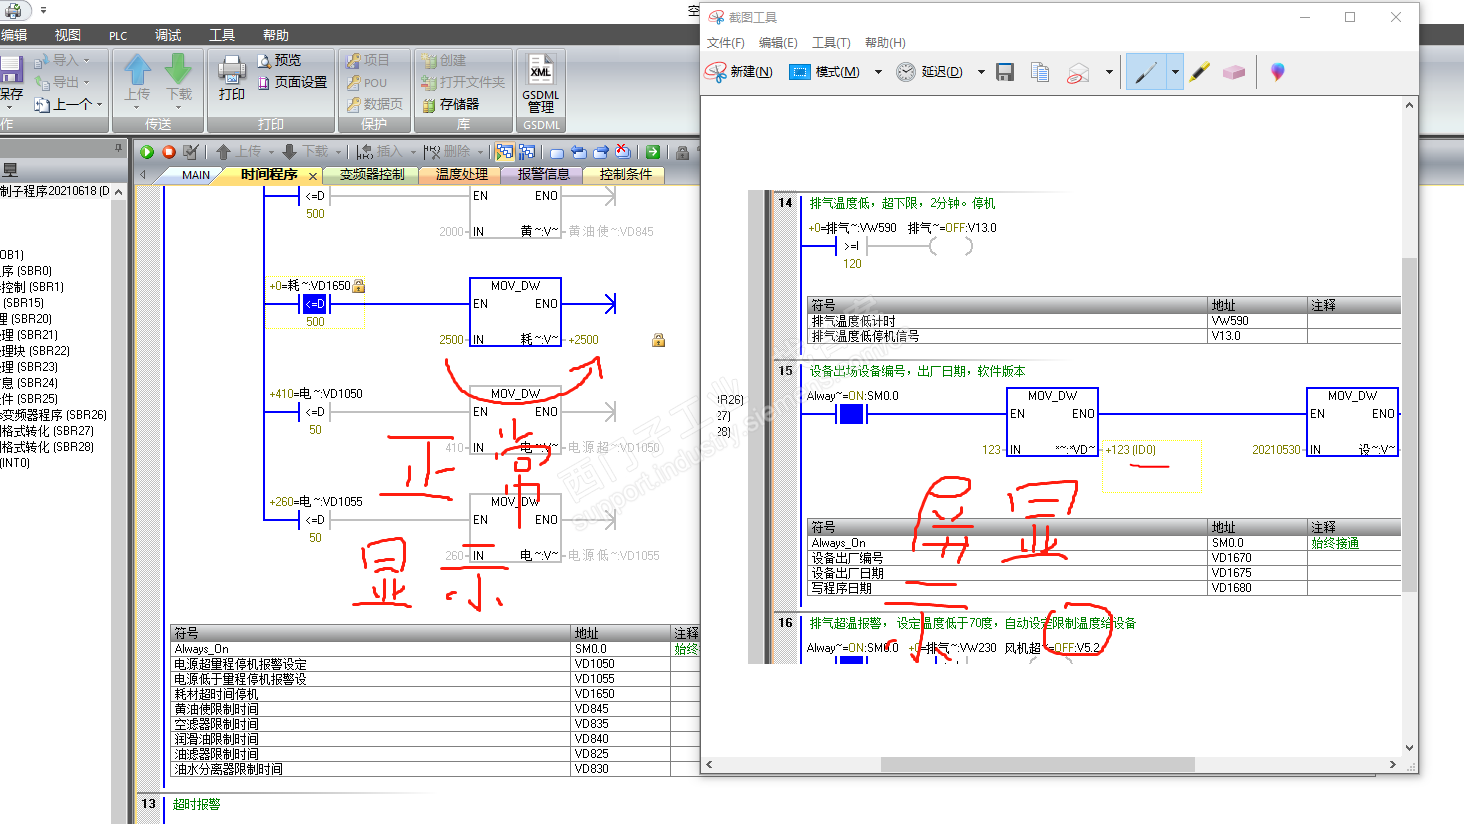Open 文件(F) menu in Snipping Tool
This screenshot has width=1464, height=824.
[x=726, y=43]
